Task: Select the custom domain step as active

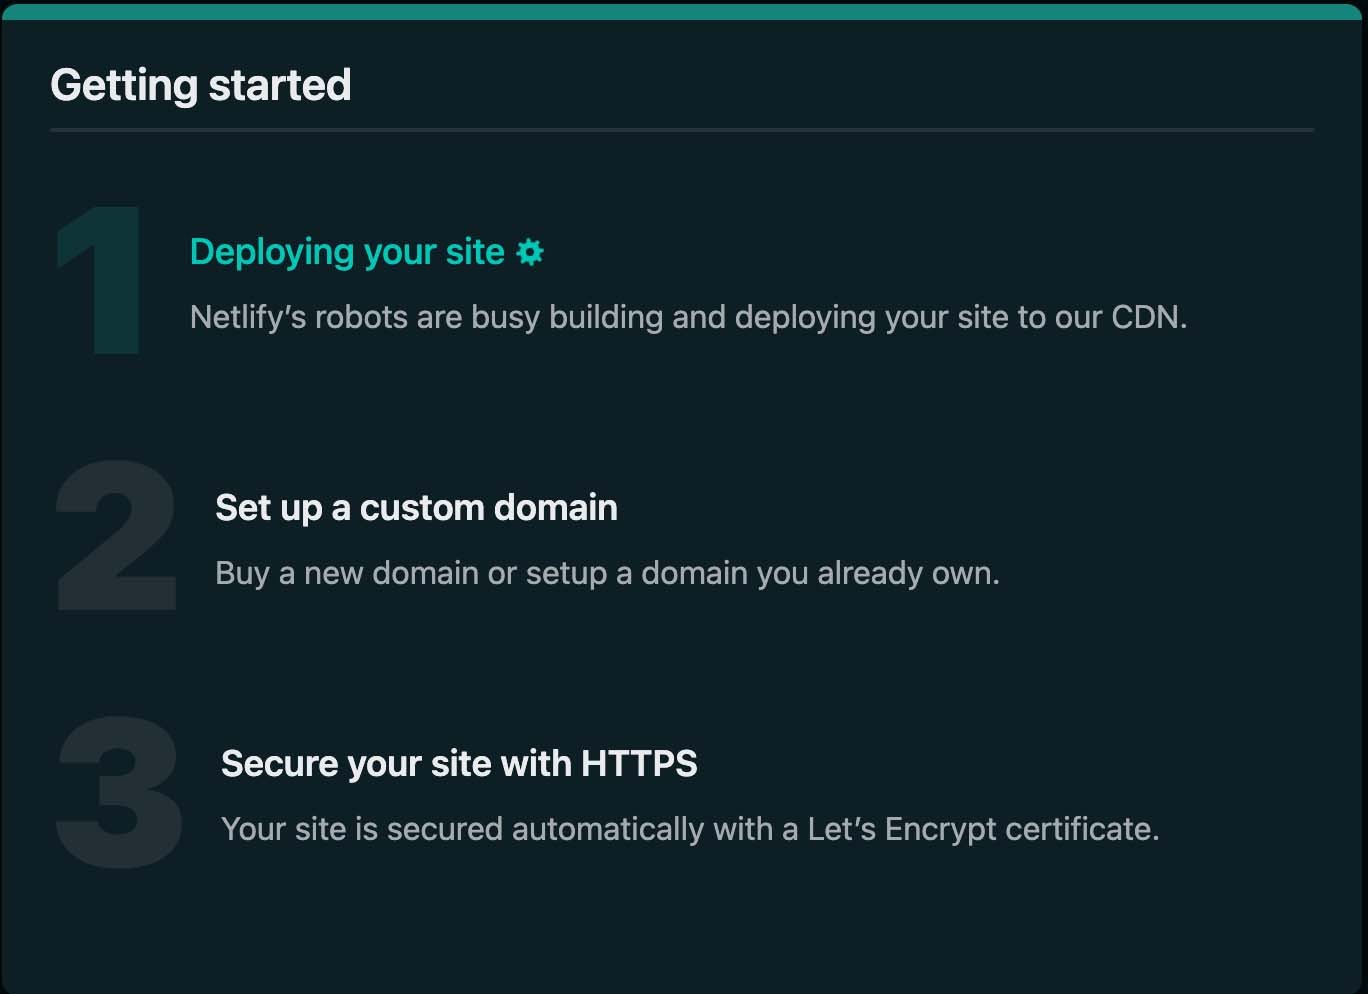Action: pyautogui.click(x=416, y=508)
